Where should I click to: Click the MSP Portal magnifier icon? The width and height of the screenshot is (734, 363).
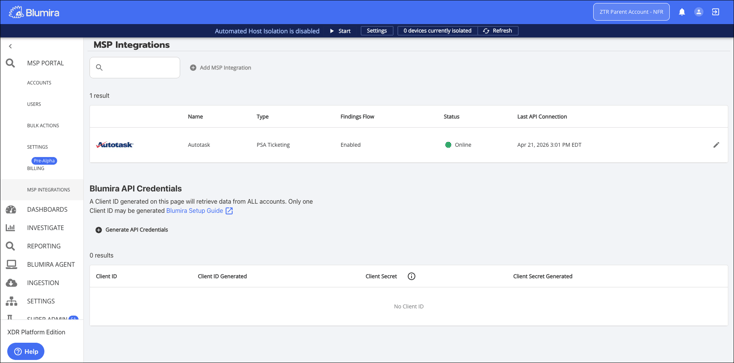10,63
